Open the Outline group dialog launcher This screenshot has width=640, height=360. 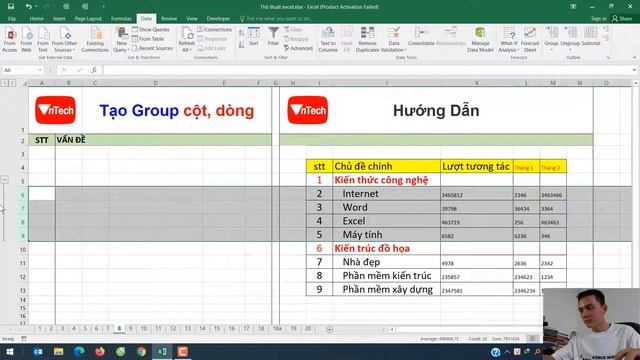[608, 58]
